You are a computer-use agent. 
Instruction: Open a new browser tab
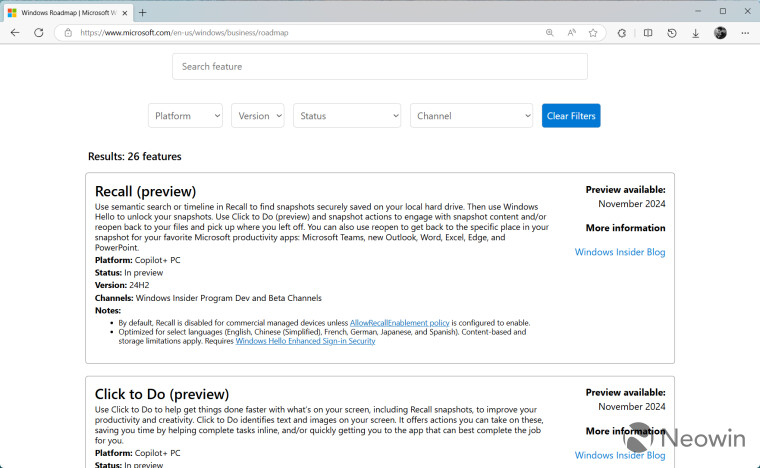(x=142, y=12)
